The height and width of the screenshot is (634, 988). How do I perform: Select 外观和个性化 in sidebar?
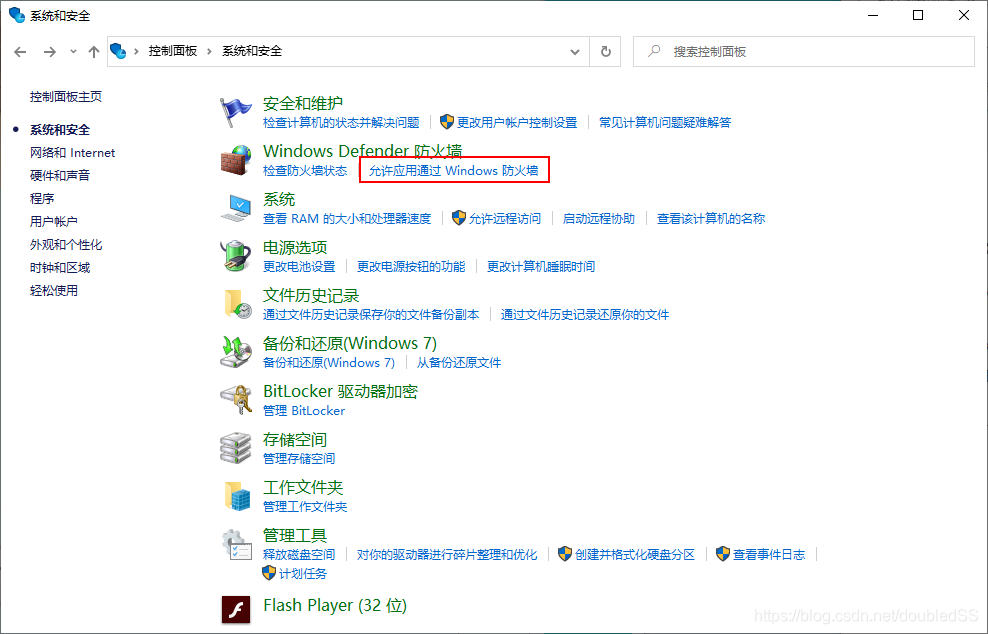click(x=66, y=245)
